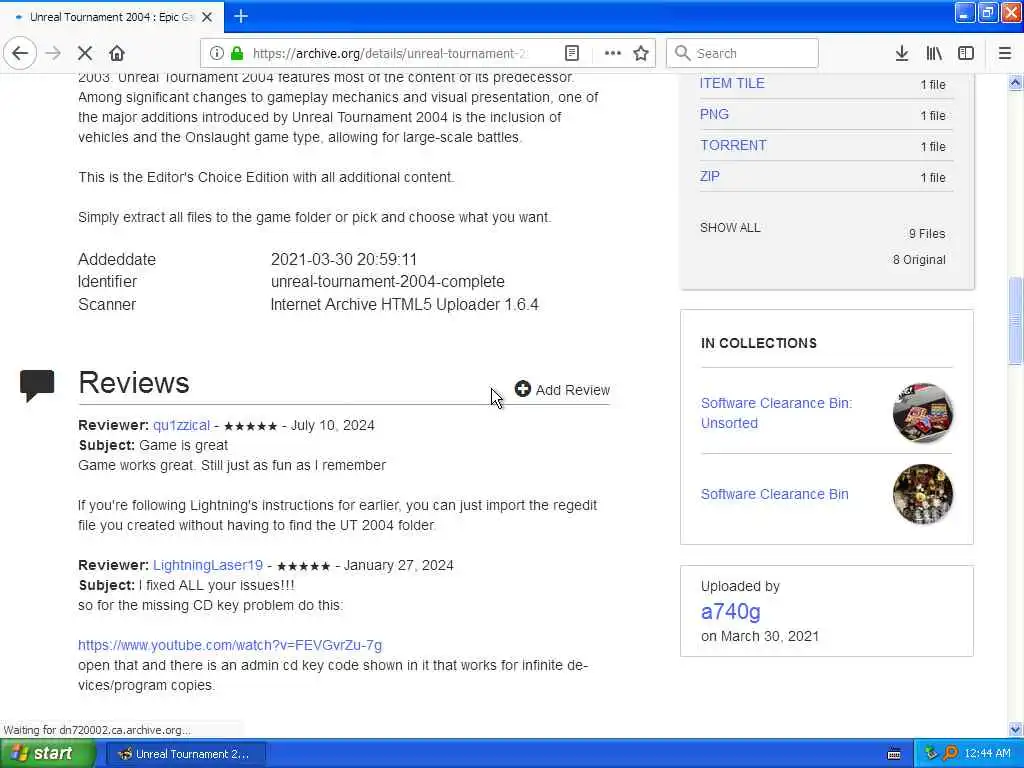1024x768 pixels.
Task: Click the identifier unreal-tournament-2004-complete value
Action: click(x=387, y=281)
